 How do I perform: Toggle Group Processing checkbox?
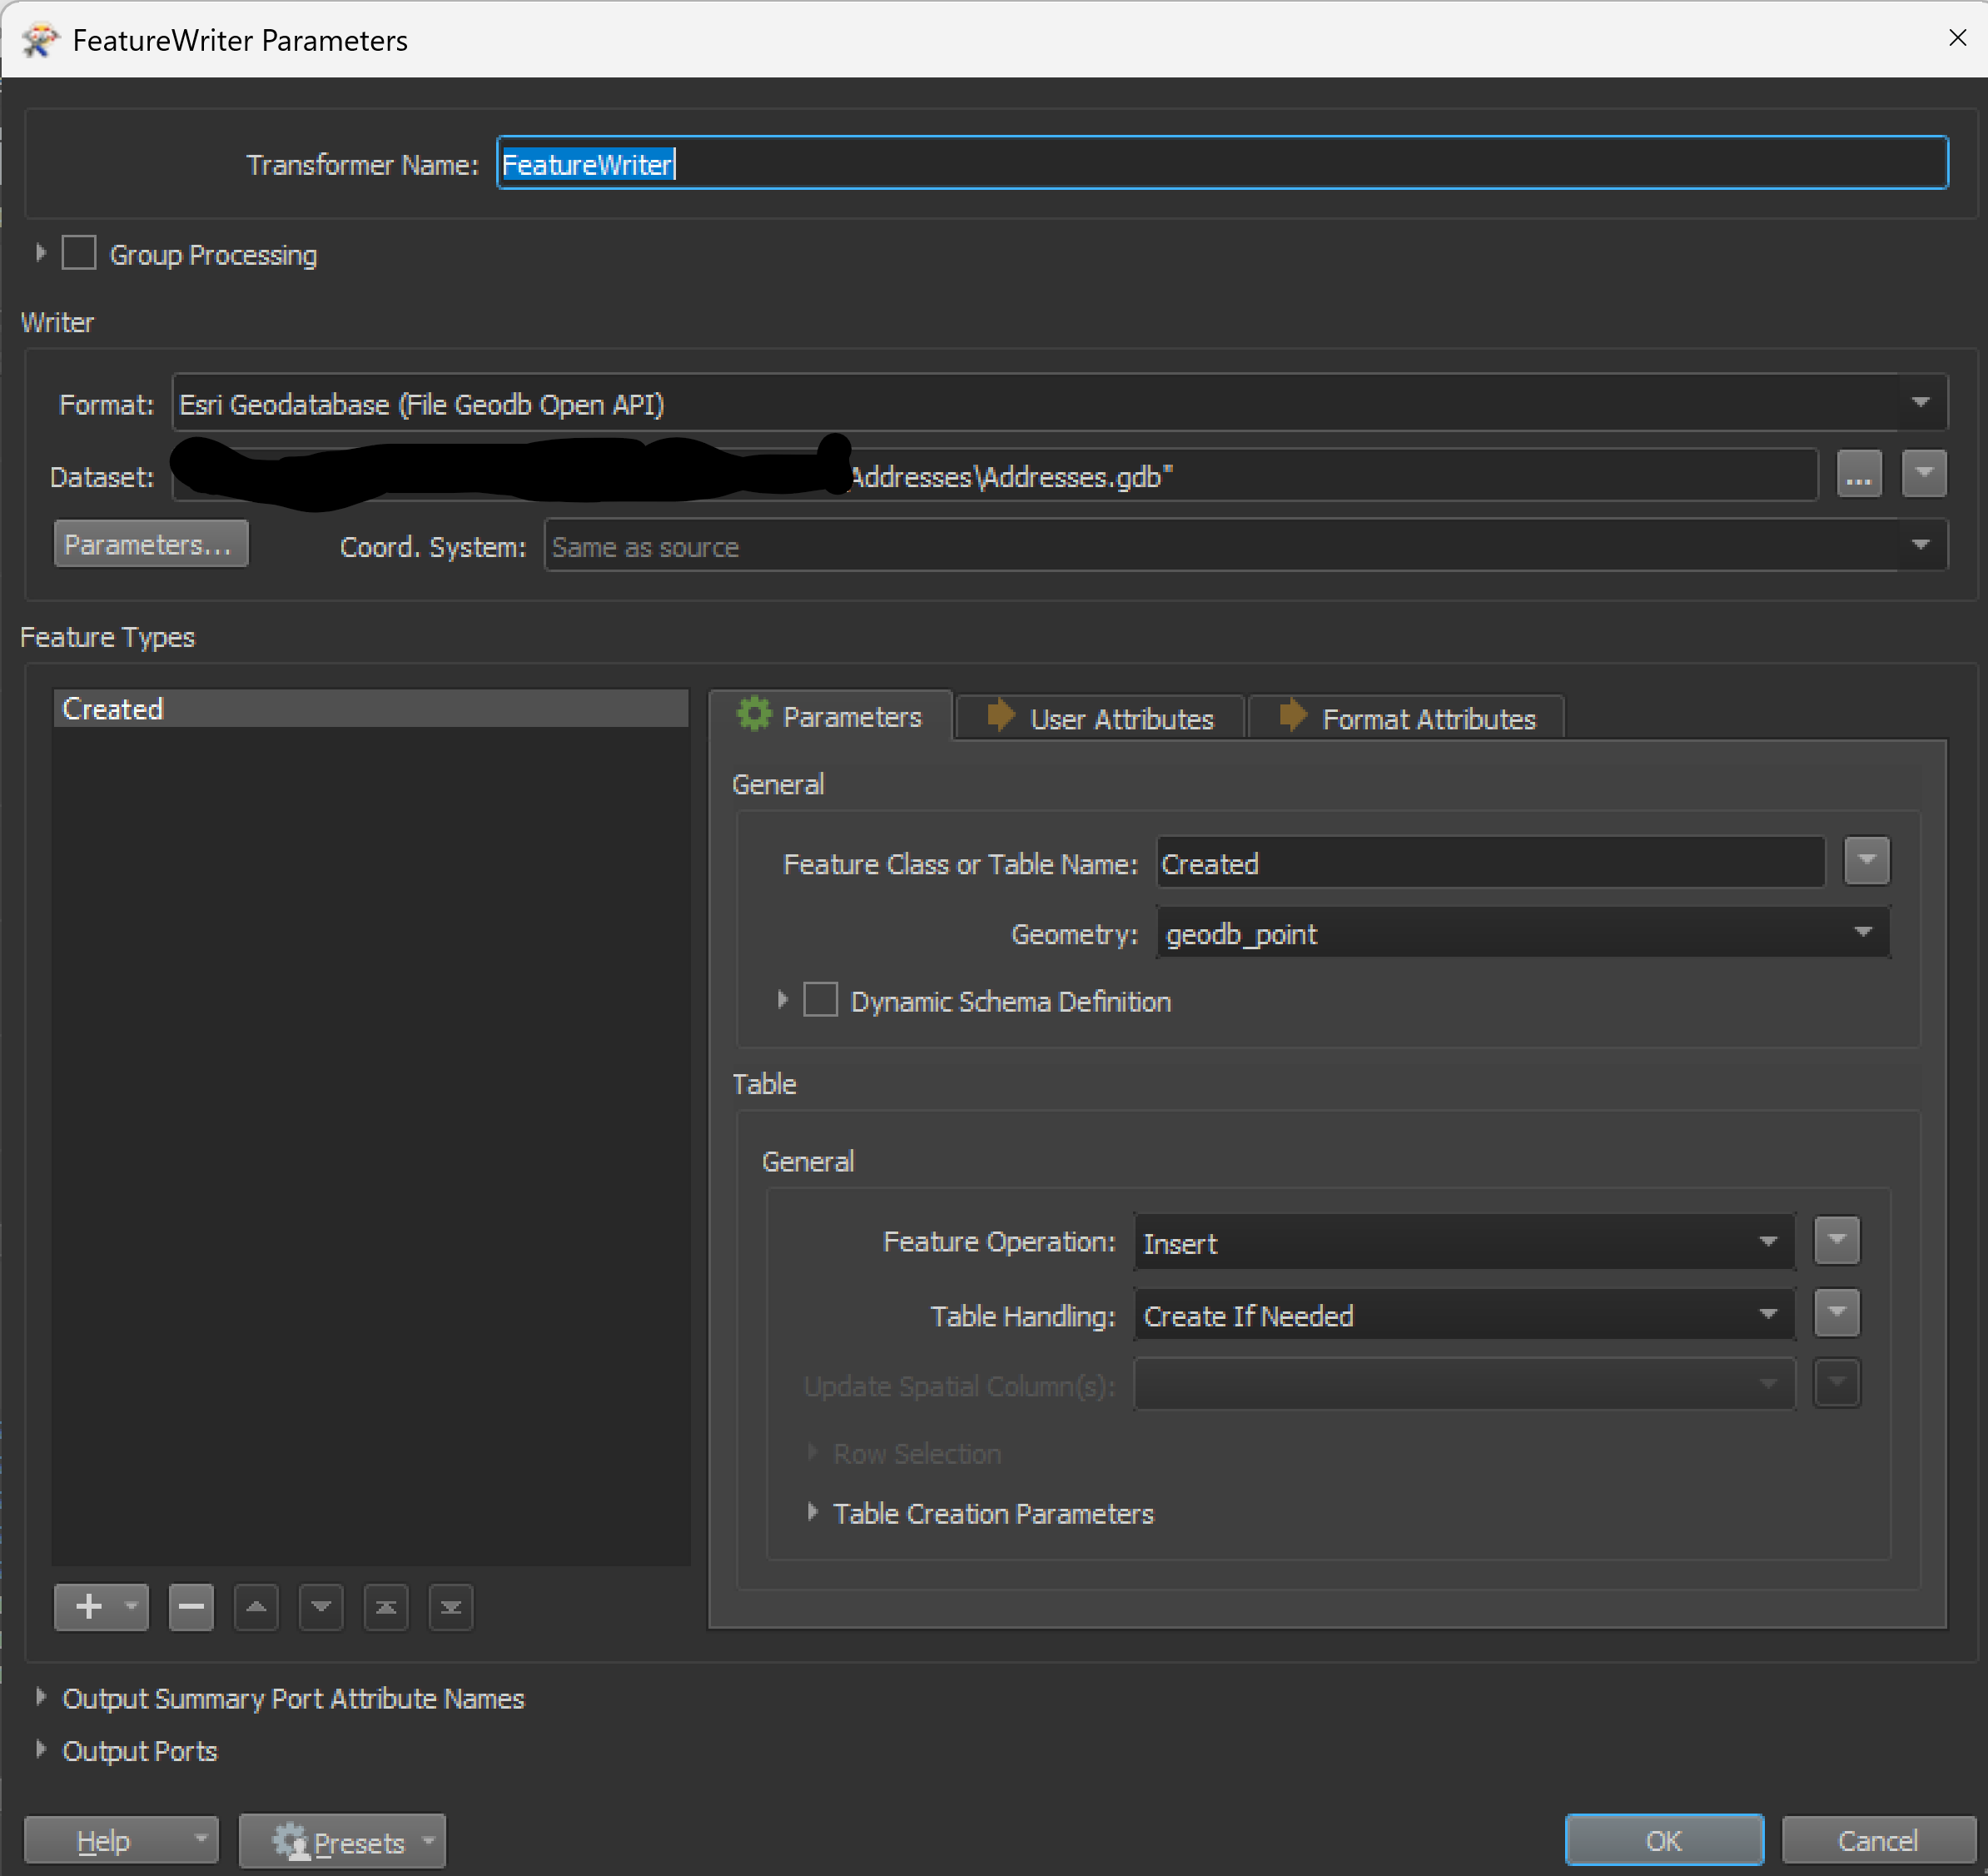tap(79, 253)
